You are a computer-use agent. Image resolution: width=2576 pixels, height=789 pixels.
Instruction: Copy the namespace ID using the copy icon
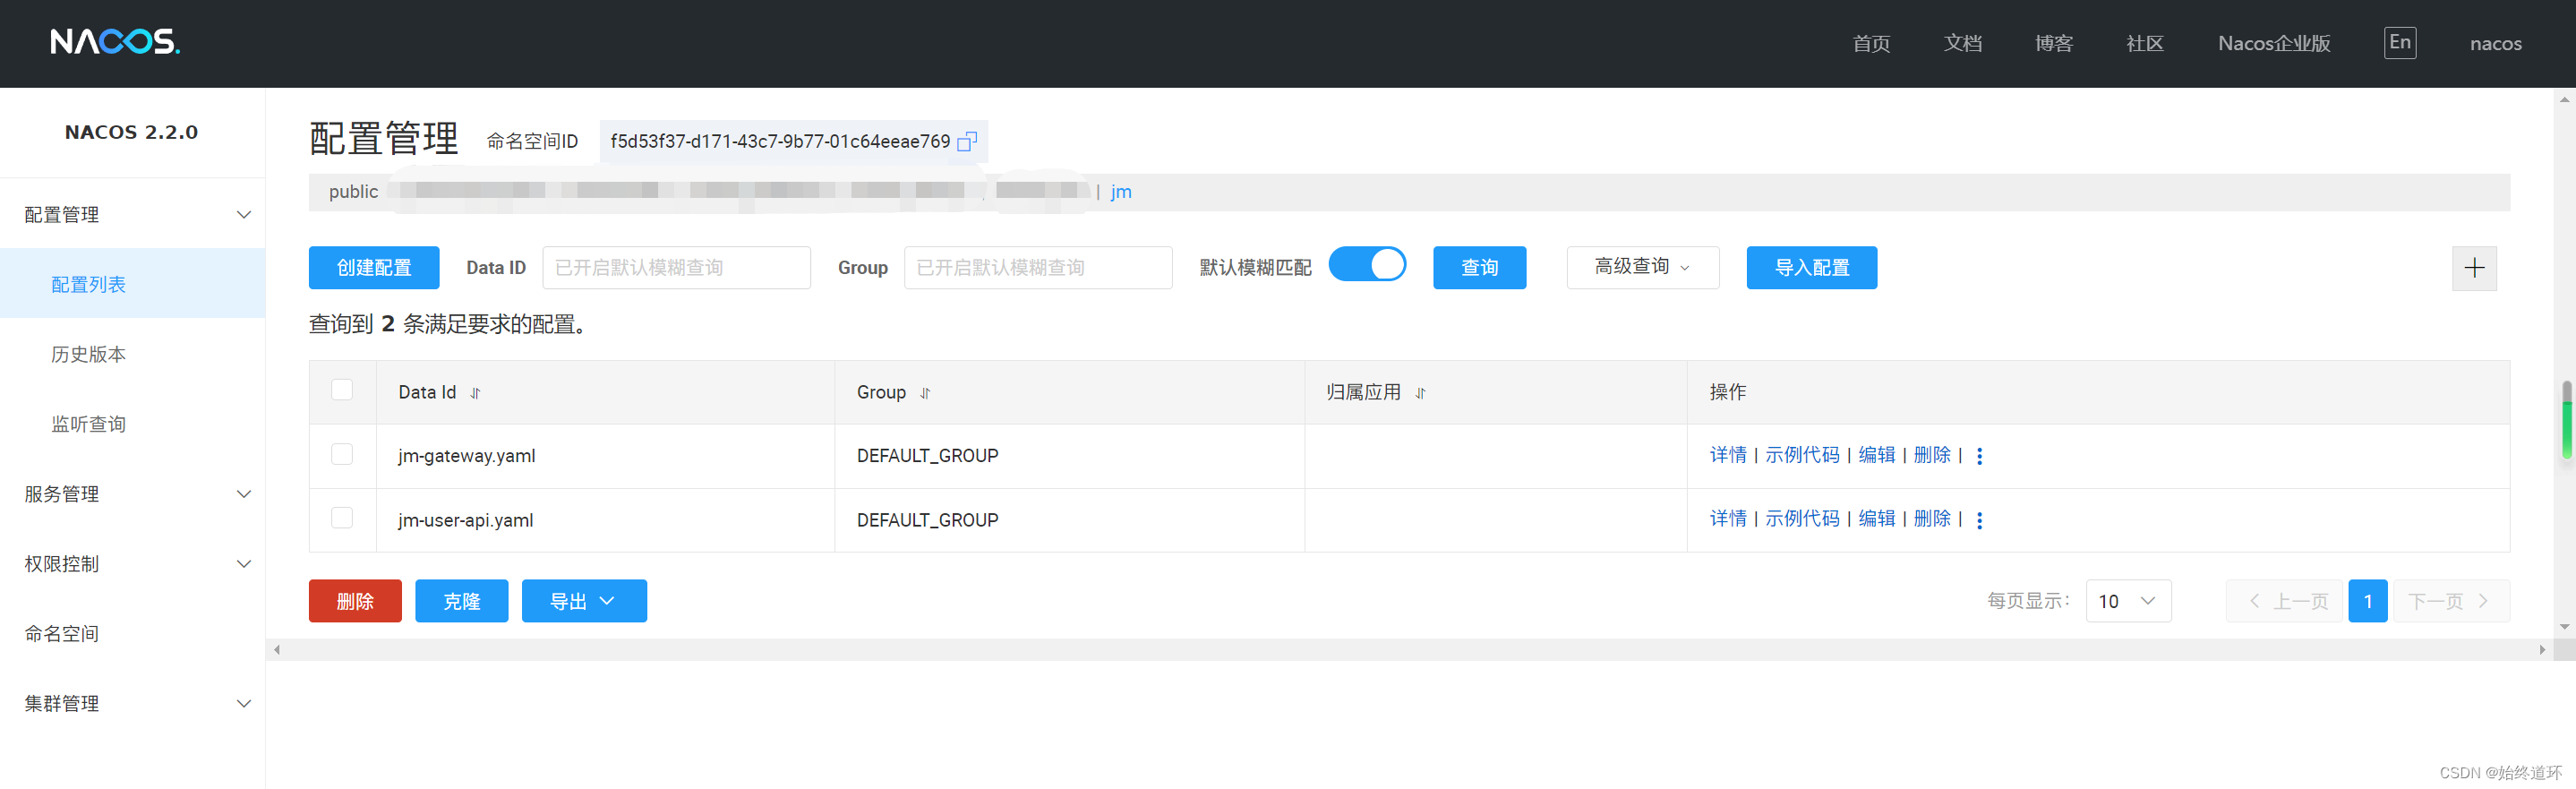point(967,141)
